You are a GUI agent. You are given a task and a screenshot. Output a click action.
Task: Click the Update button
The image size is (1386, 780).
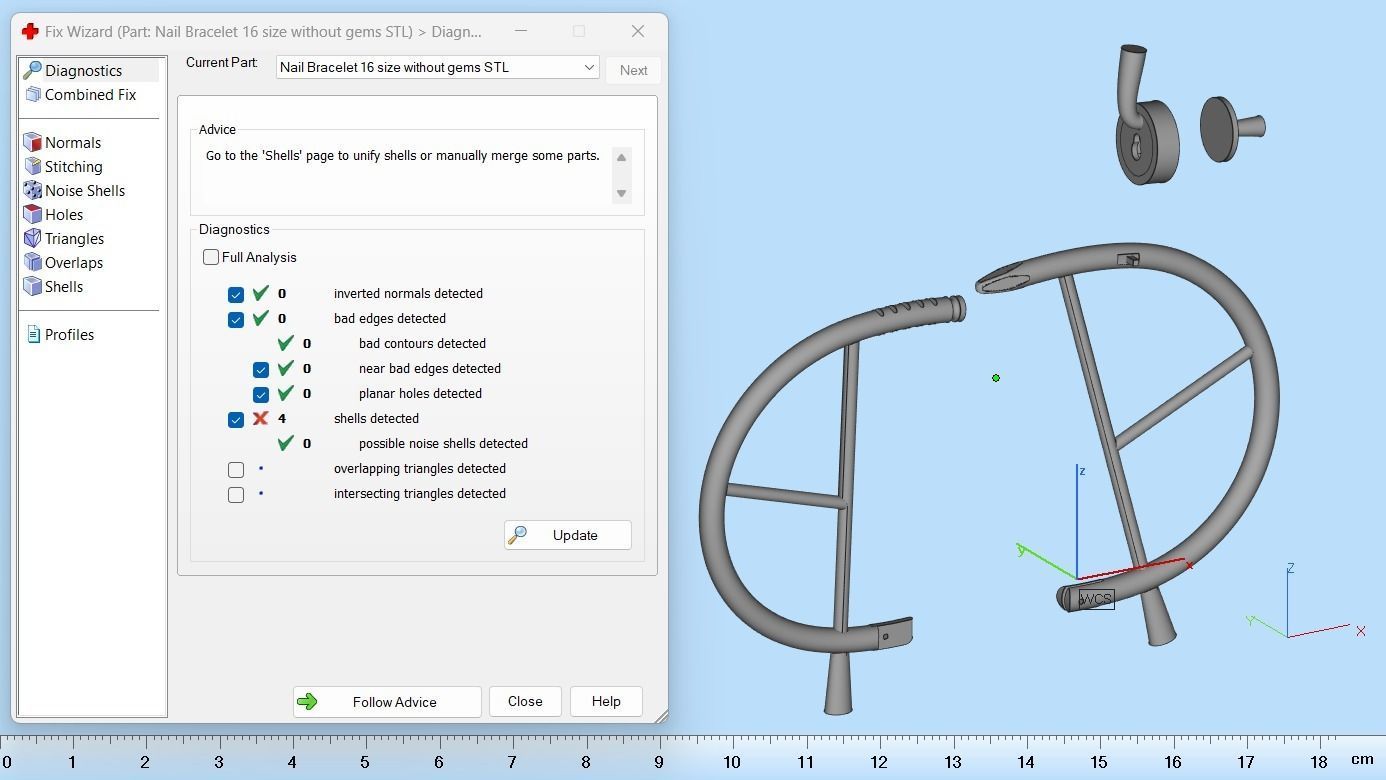coord(568,535)
